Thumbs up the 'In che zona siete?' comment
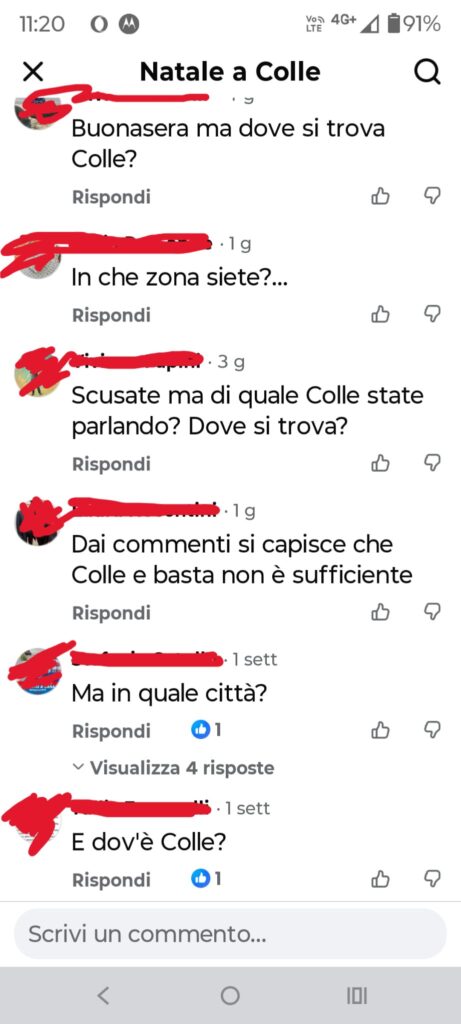The image size is (461, 1024). (x=380, y=315)
